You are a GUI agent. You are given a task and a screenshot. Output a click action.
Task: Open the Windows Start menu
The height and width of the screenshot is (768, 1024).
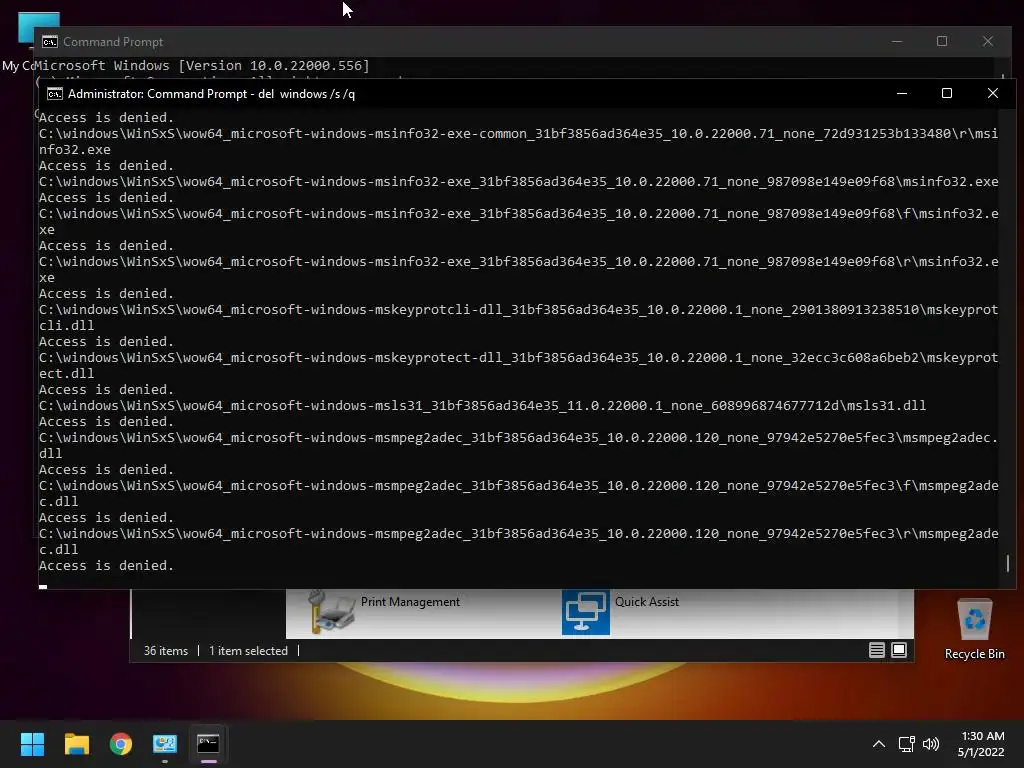[32, 744]
